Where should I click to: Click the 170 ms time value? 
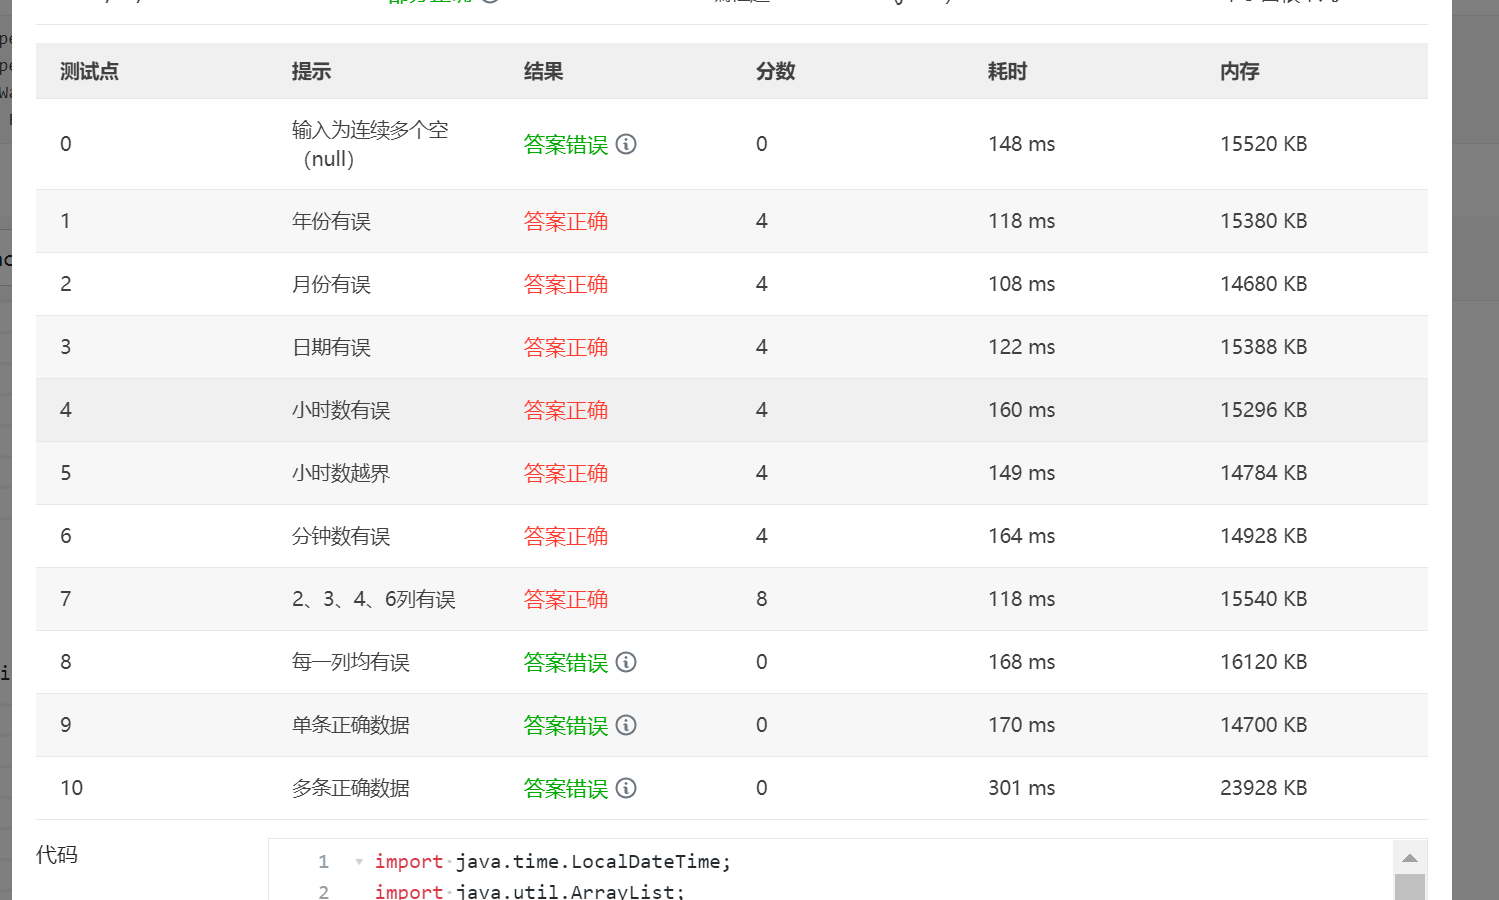tap(1022, 725)
